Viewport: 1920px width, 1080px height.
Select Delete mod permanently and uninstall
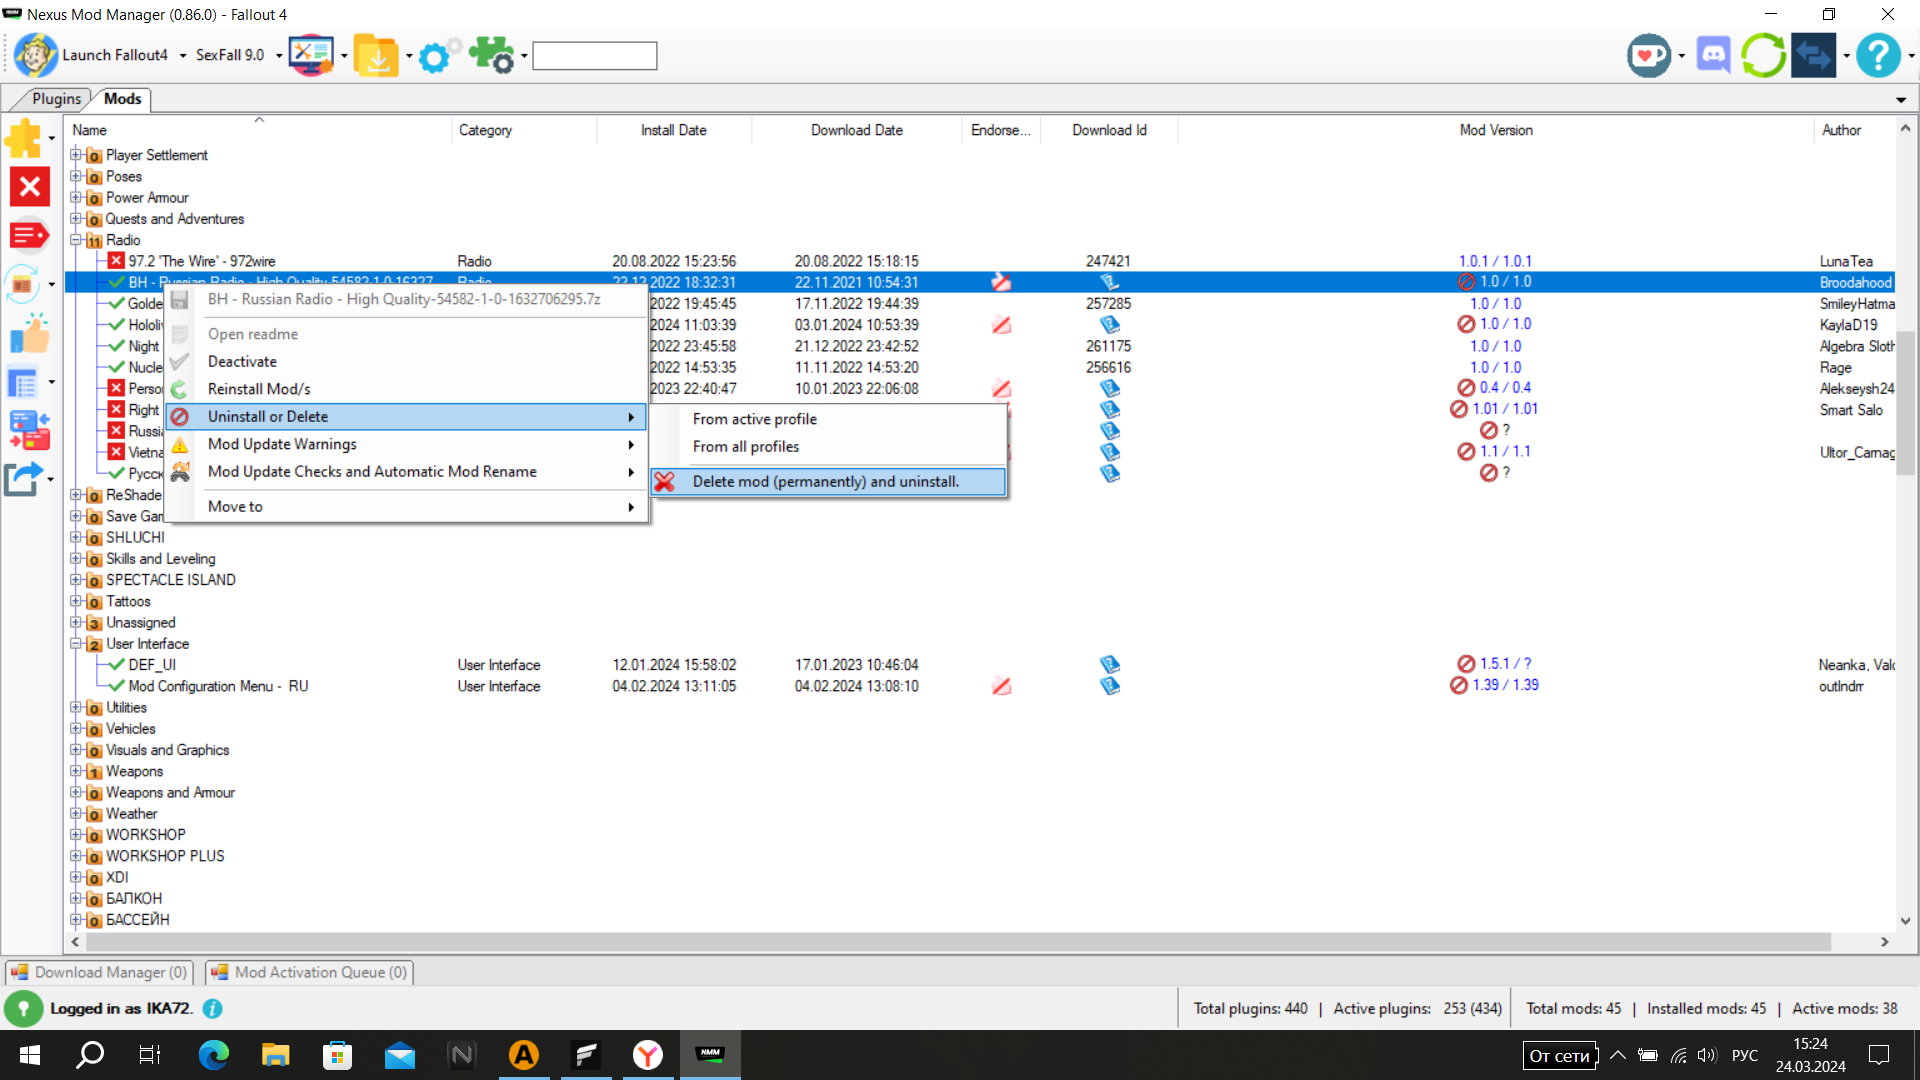point(825,482)
